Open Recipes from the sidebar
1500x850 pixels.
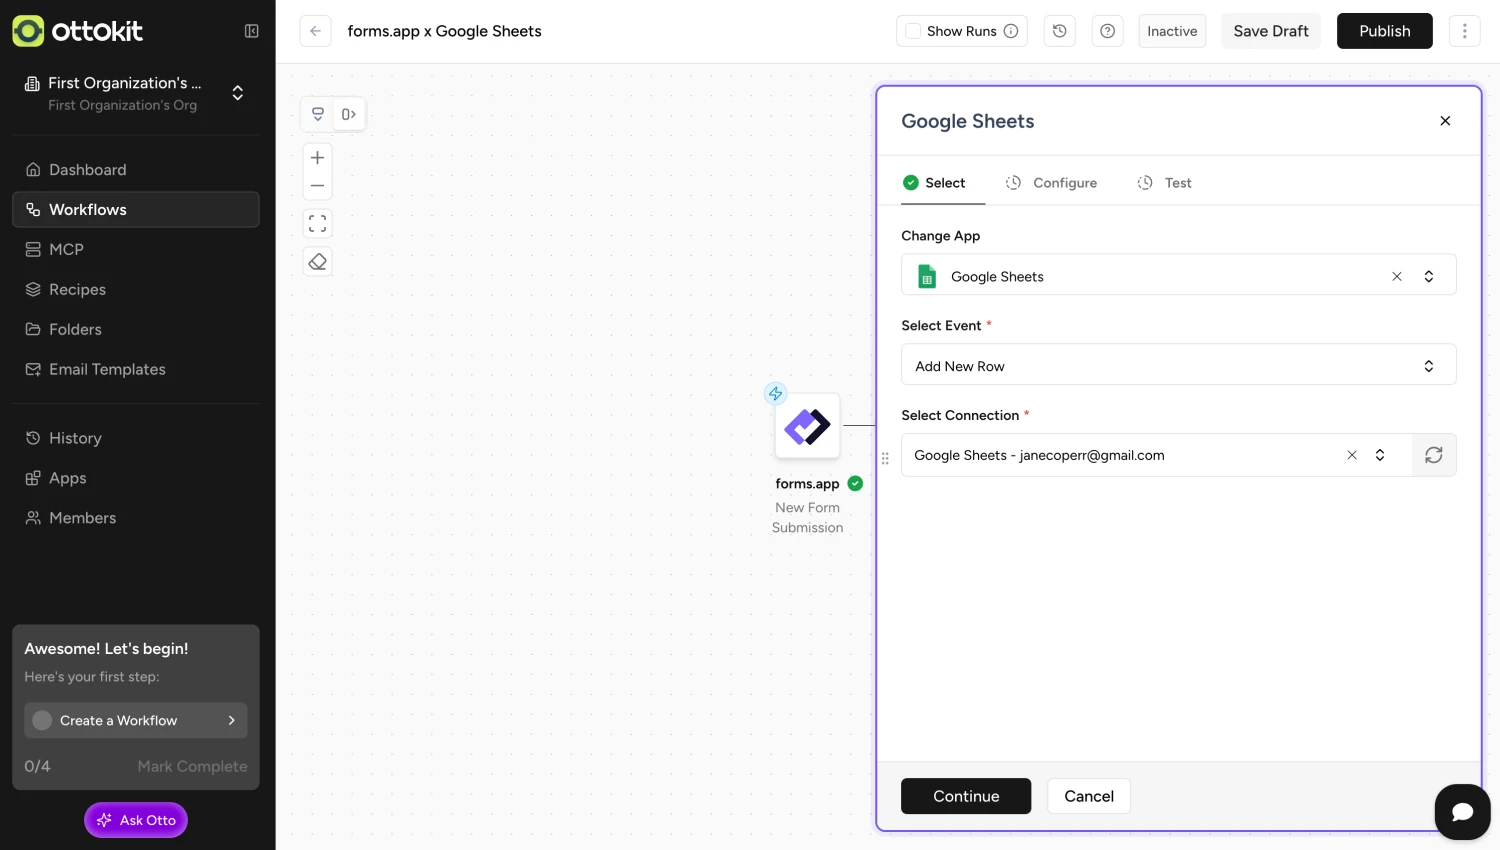[77, 289]
